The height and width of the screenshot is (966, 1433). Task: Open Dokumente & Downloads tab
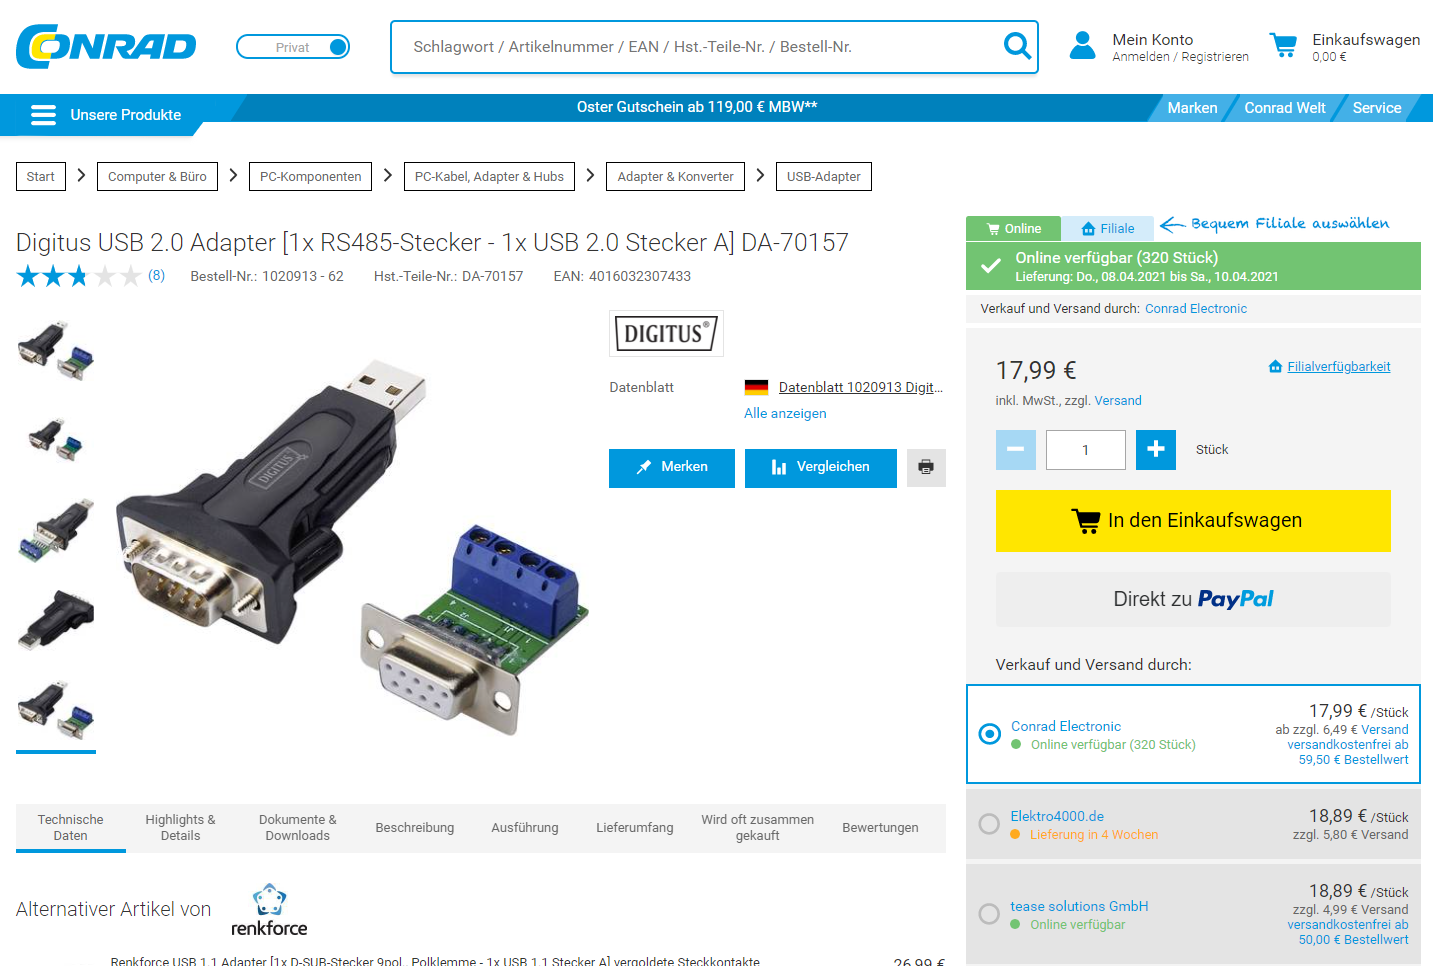[298, 828]
